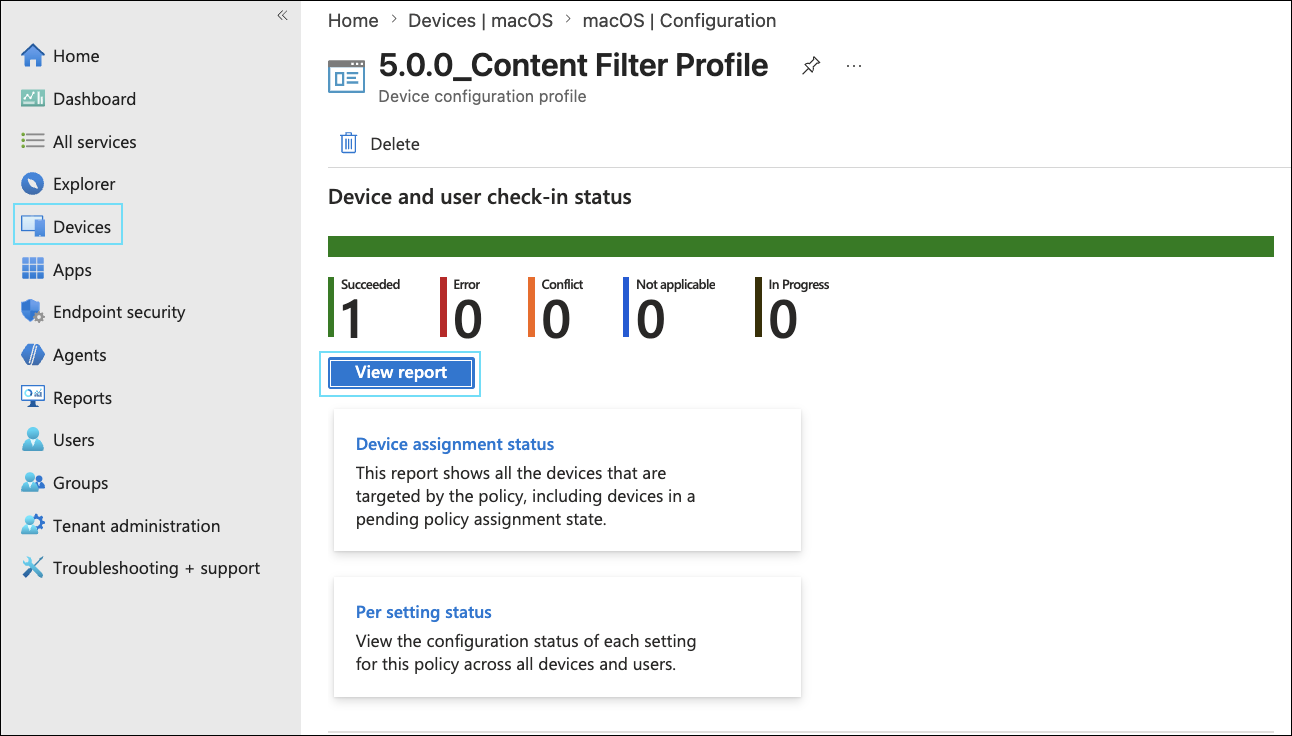Click the profile icon beside the title
This screenshot has height=736, width=1292.
click(347, 76)
